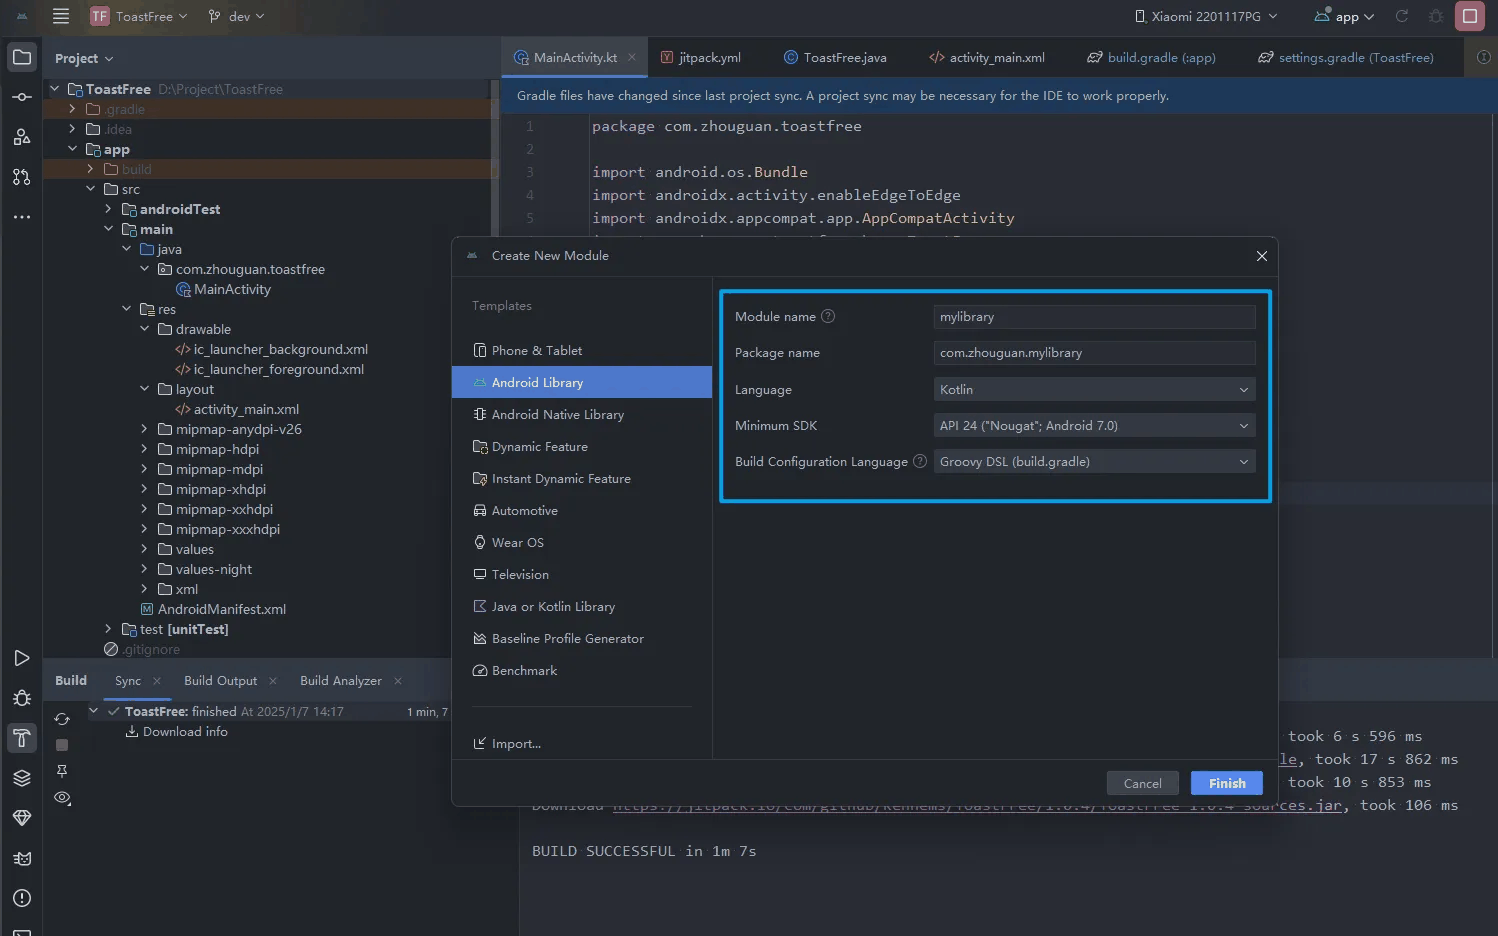
Task: Collapse the app module tree node
Action: click(x=72, y=149)
